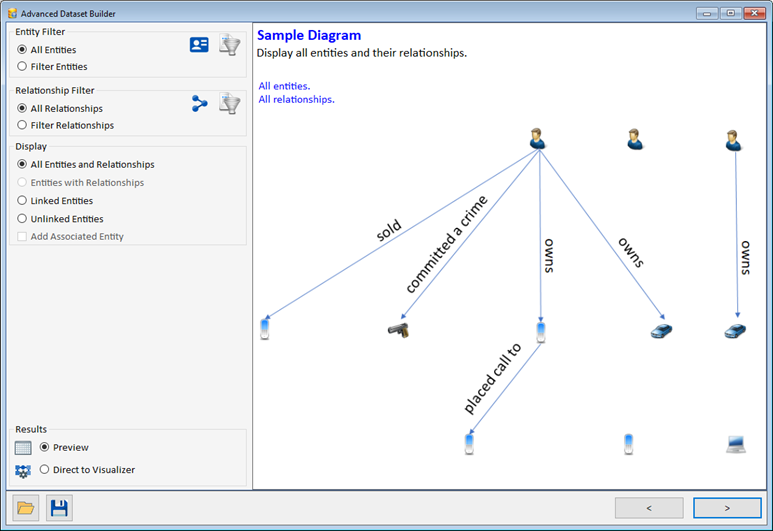
Task: Select the phone entity at the 'sold' arrow
Action: (x=265, y=329)
